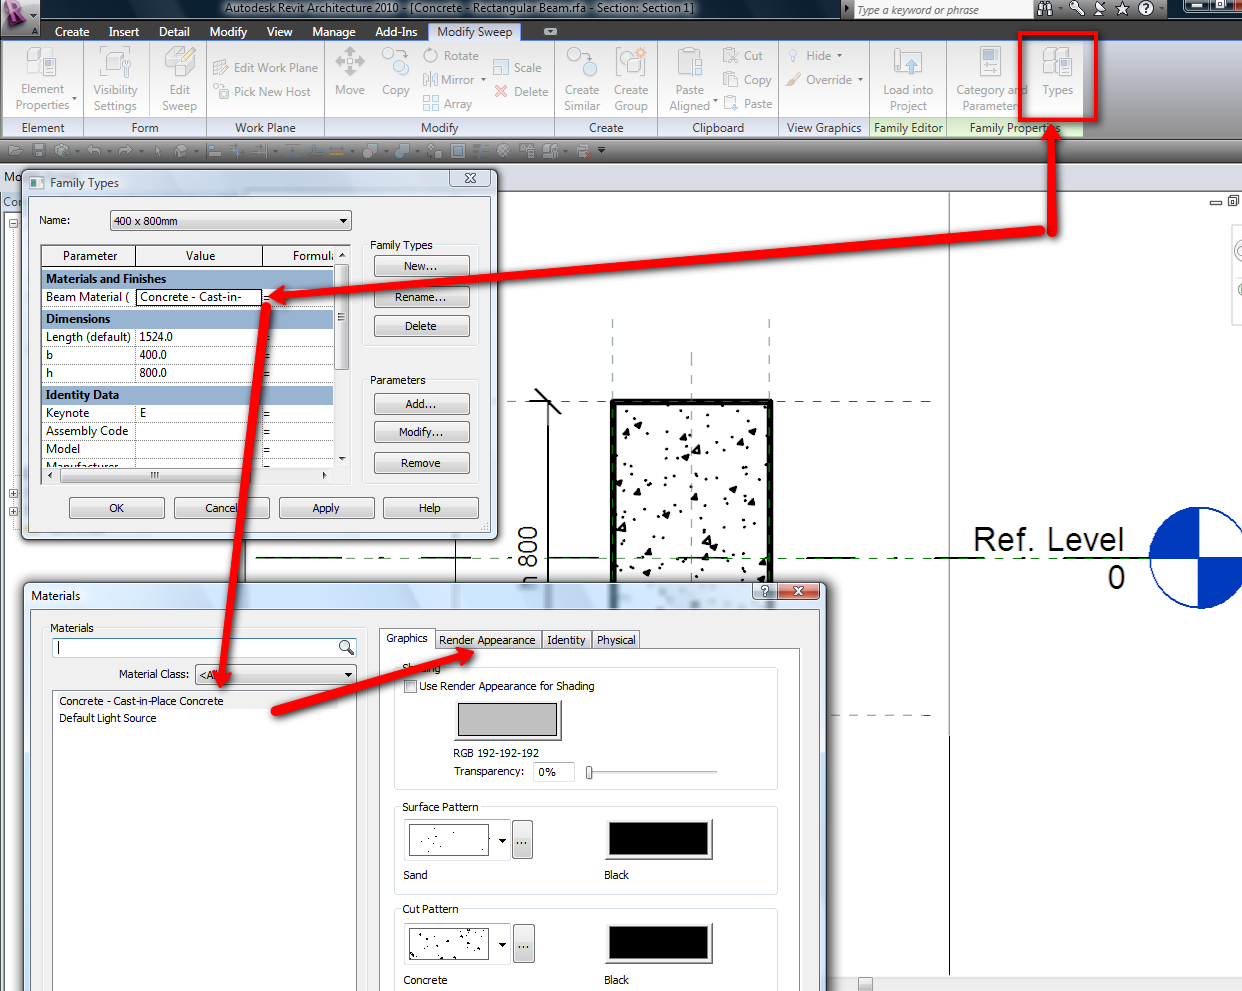Enable Use Render Appearance for Shading
Image resolution: width=1242 pixels, height=991 pixels.
pyautogui.click(x=410, y=686)
